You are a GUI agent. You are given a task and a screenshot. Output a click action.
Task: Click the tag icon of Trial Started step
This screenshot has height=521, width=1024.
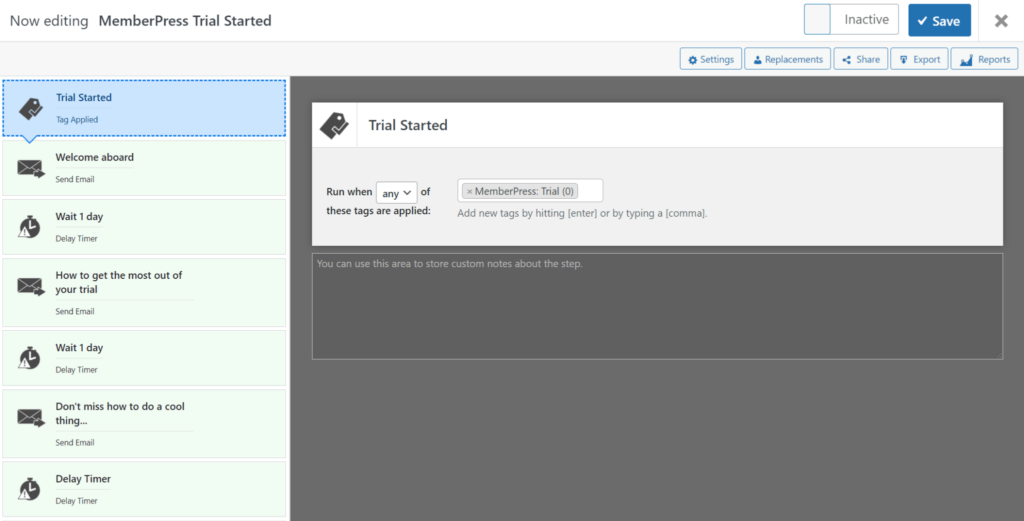pyautogui.click(x=30, y=108)
